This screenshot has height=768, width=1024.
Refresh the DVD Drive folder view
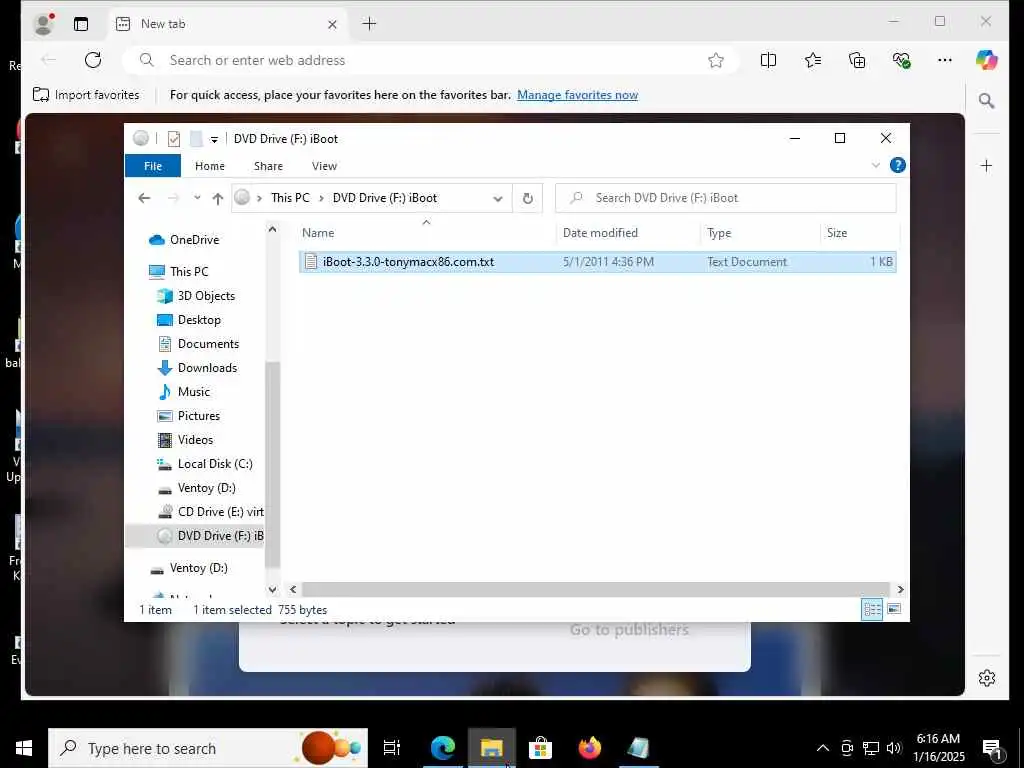528,199
